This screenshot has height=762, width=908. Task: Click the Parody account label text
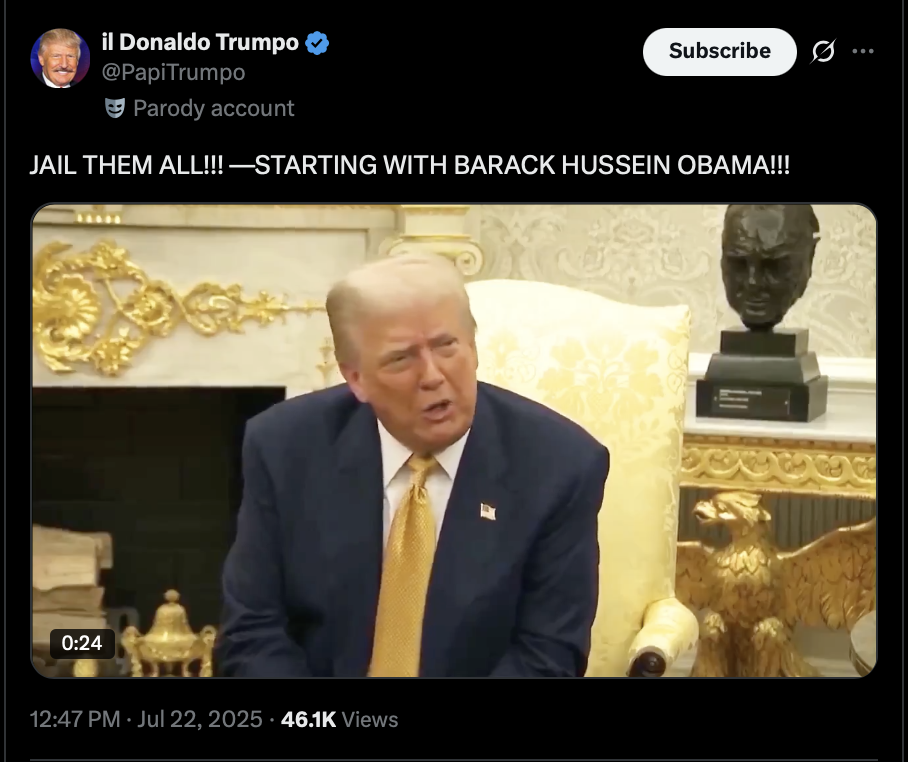click(x=214, y=108)
